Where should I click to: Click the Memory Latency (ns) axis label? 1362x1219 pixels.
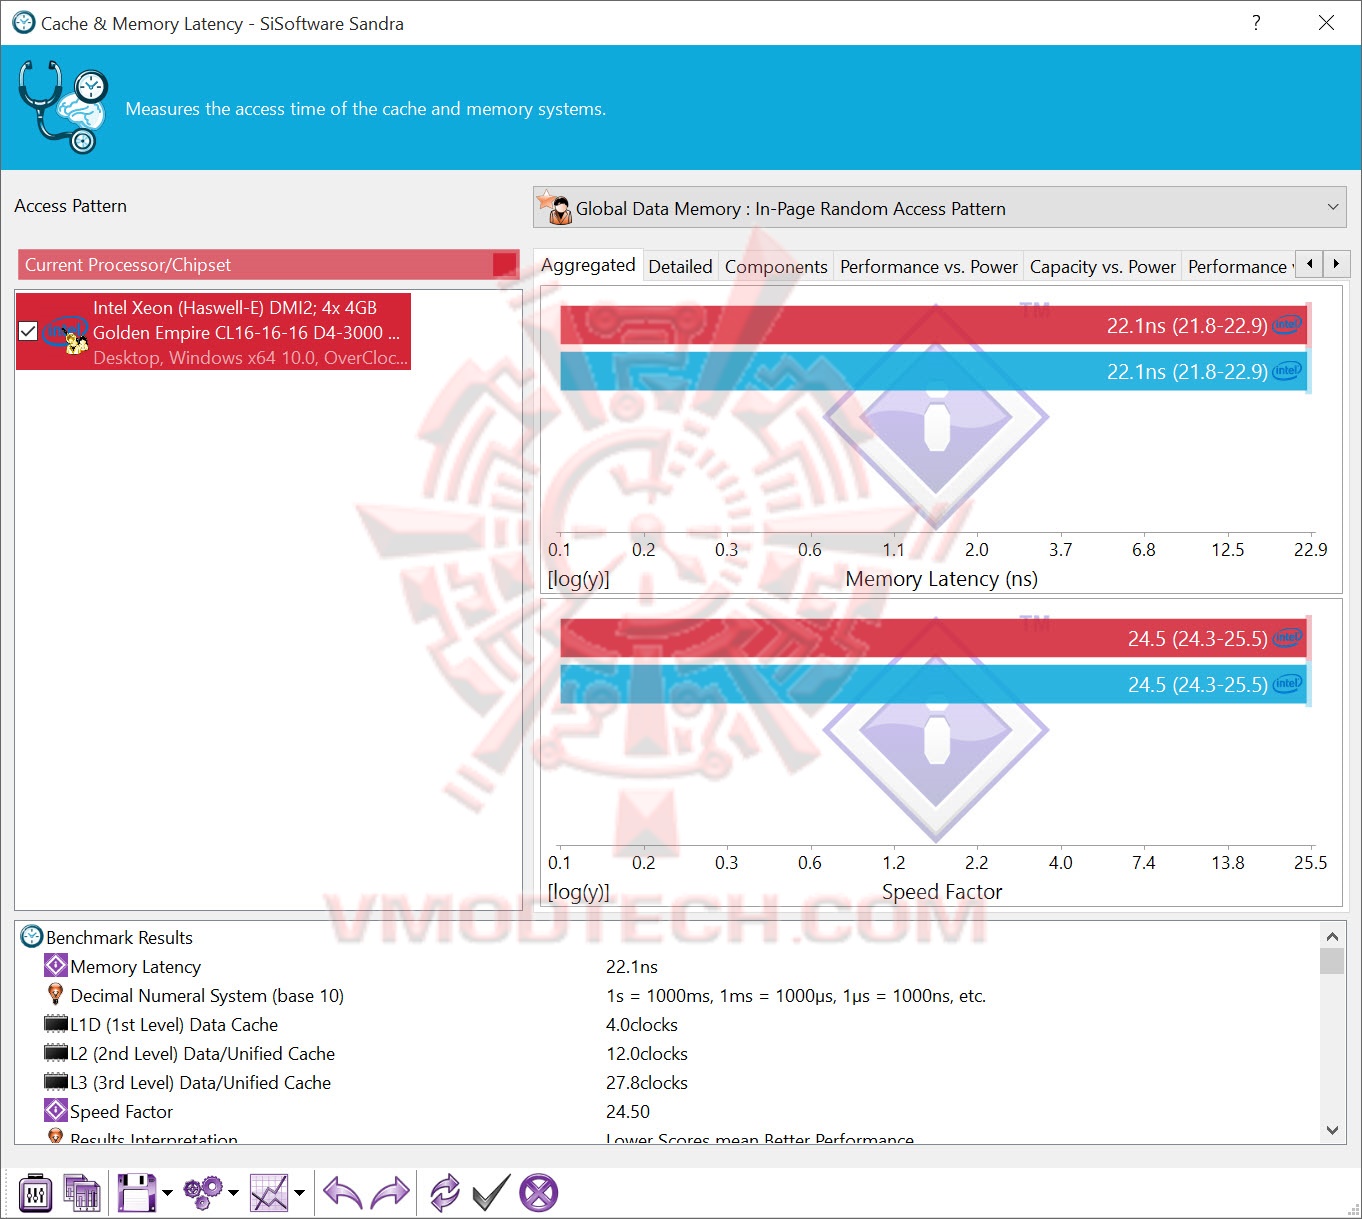942,578
